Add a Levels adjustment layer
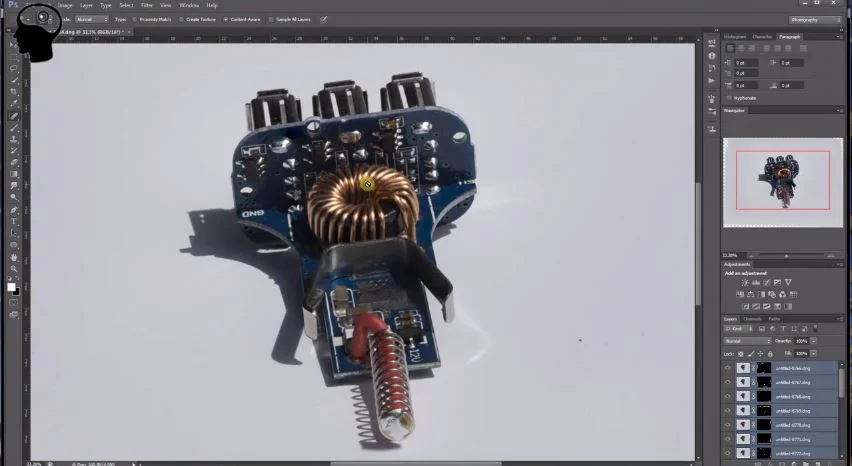The image size is (852, 466). tap(756, 282)
